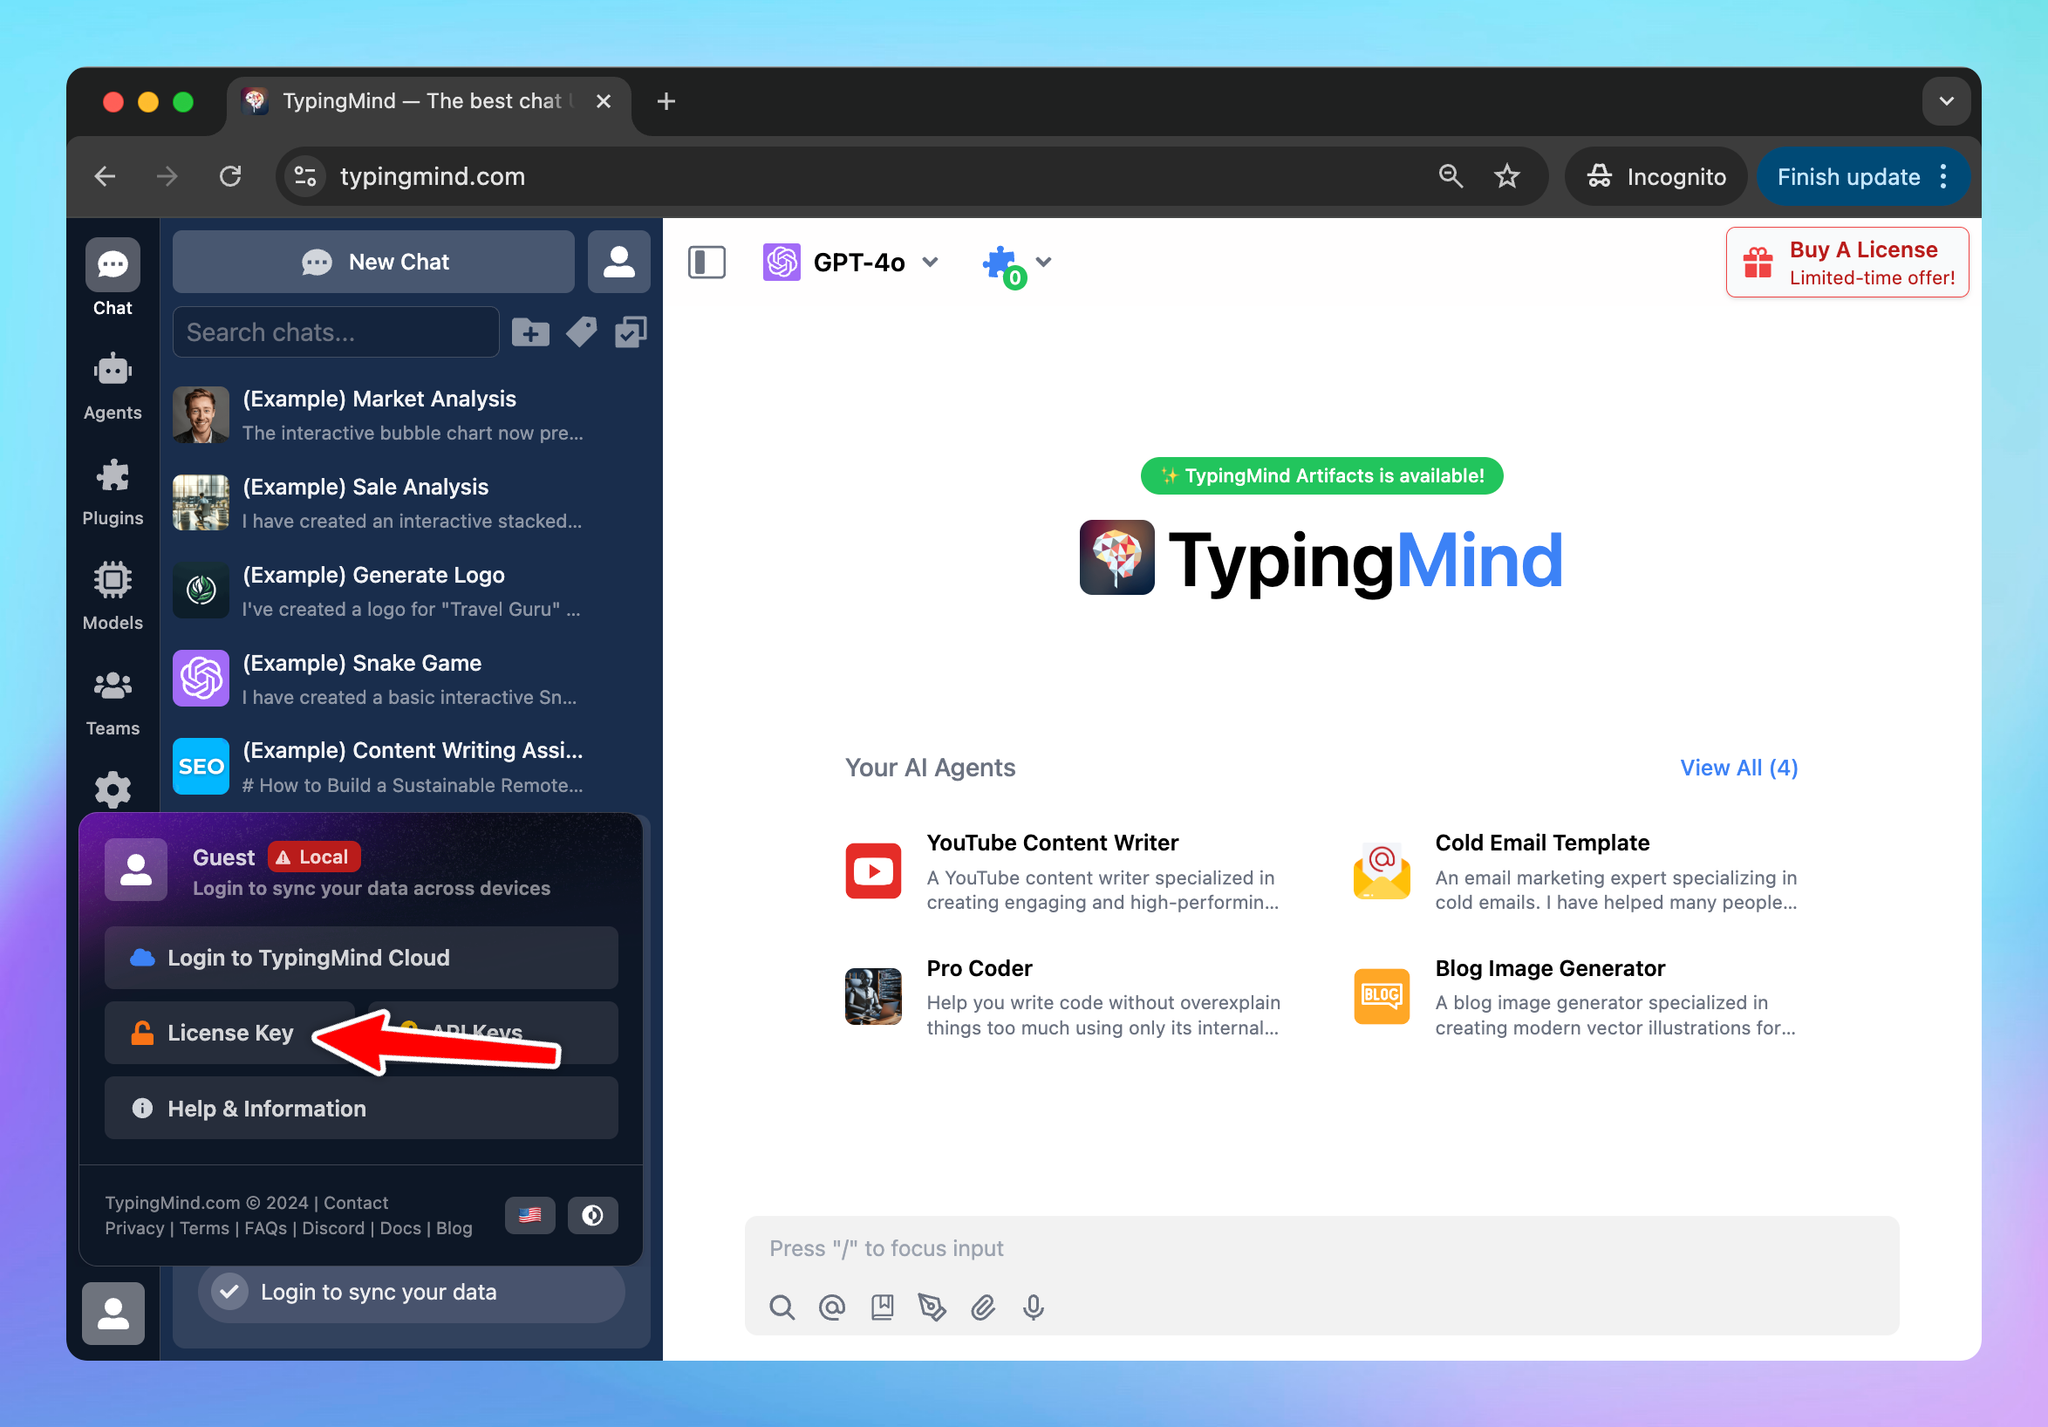Open the Teams section
The width and height of the screenshot is (2048, 1427).
(x=112, y=702)
